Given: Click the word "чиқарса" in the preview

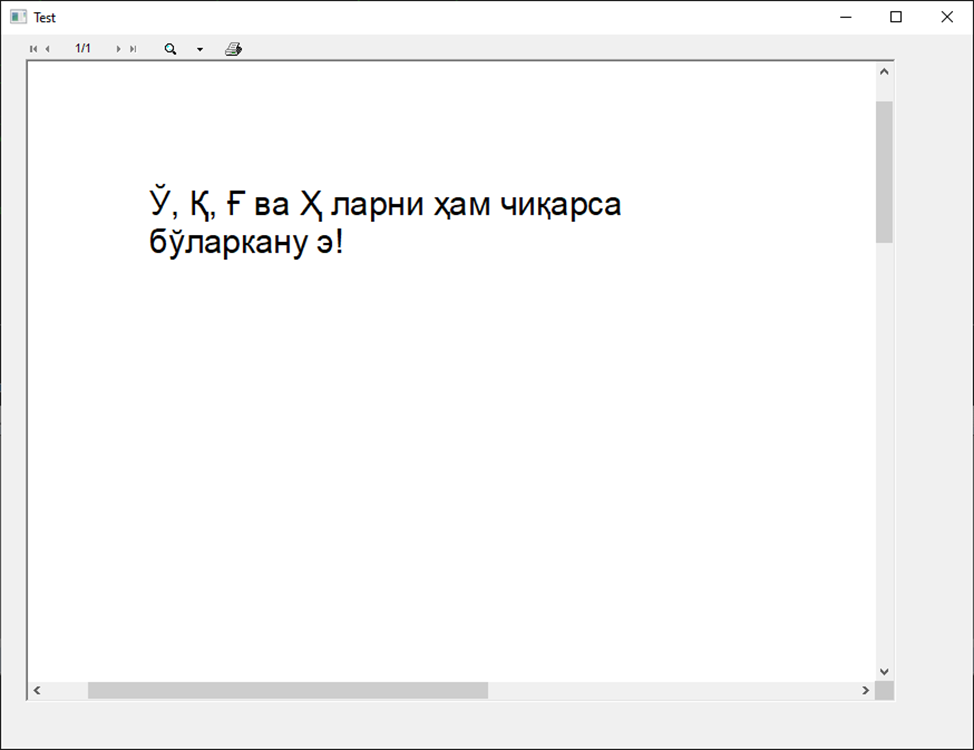Looking at the screenshot, I should coord(561,204).
